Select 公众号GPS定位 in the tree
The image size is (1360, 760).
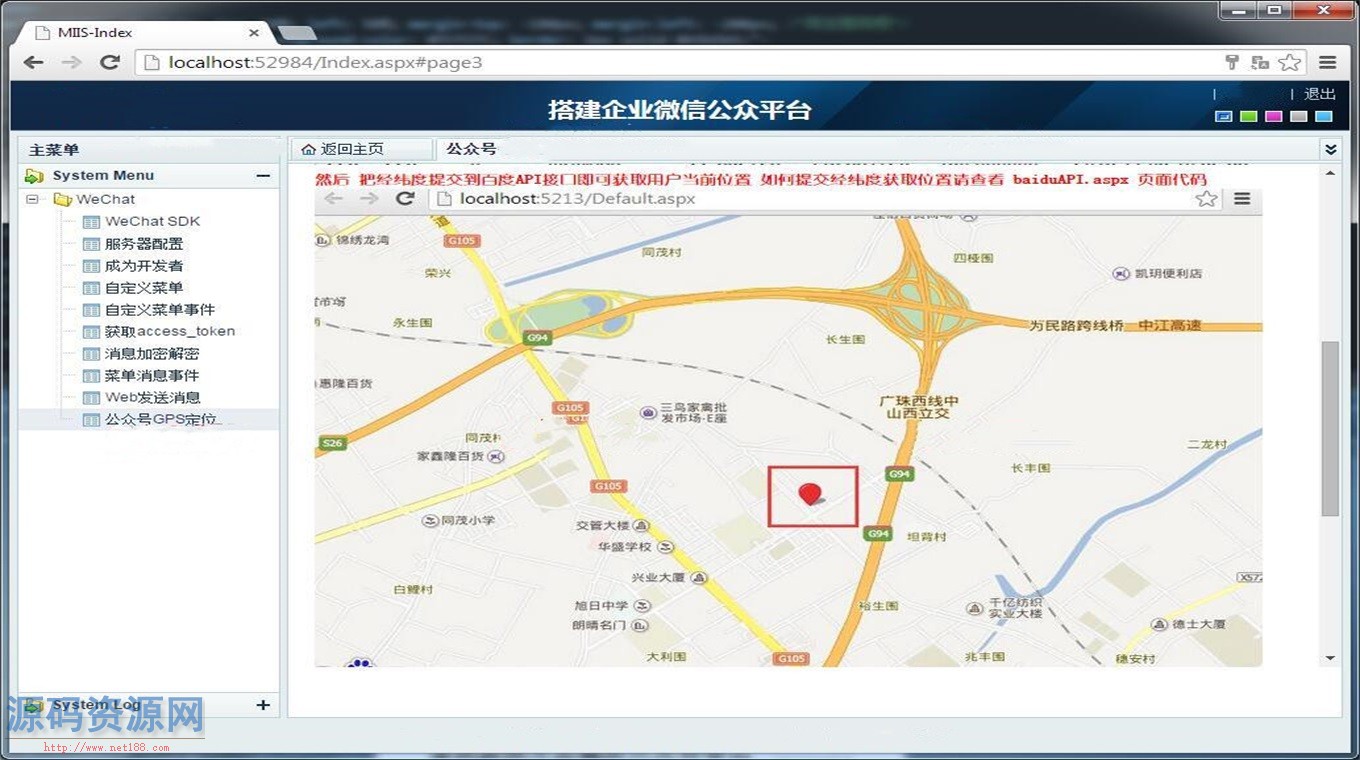coord(163,420)
